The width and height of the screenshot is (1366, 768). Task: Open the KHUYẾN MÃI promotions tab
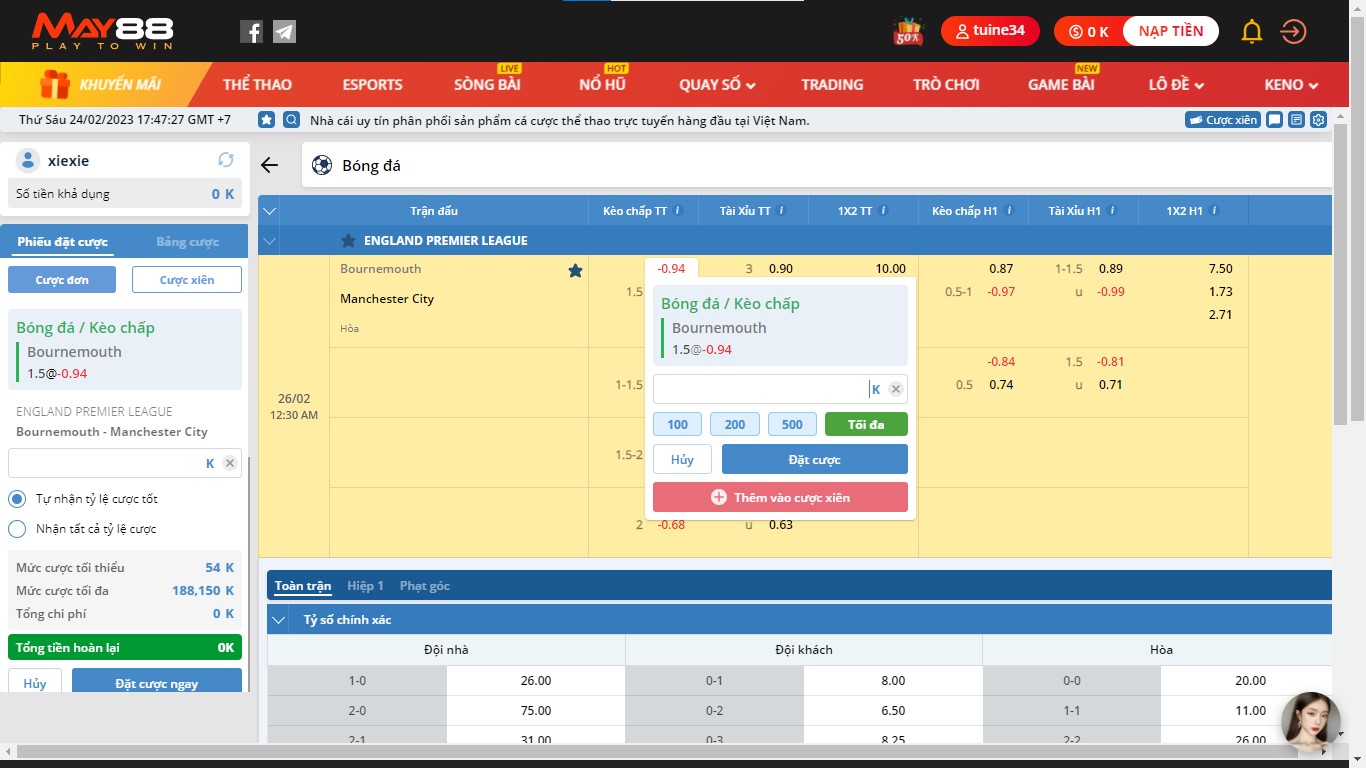[105, 85]
